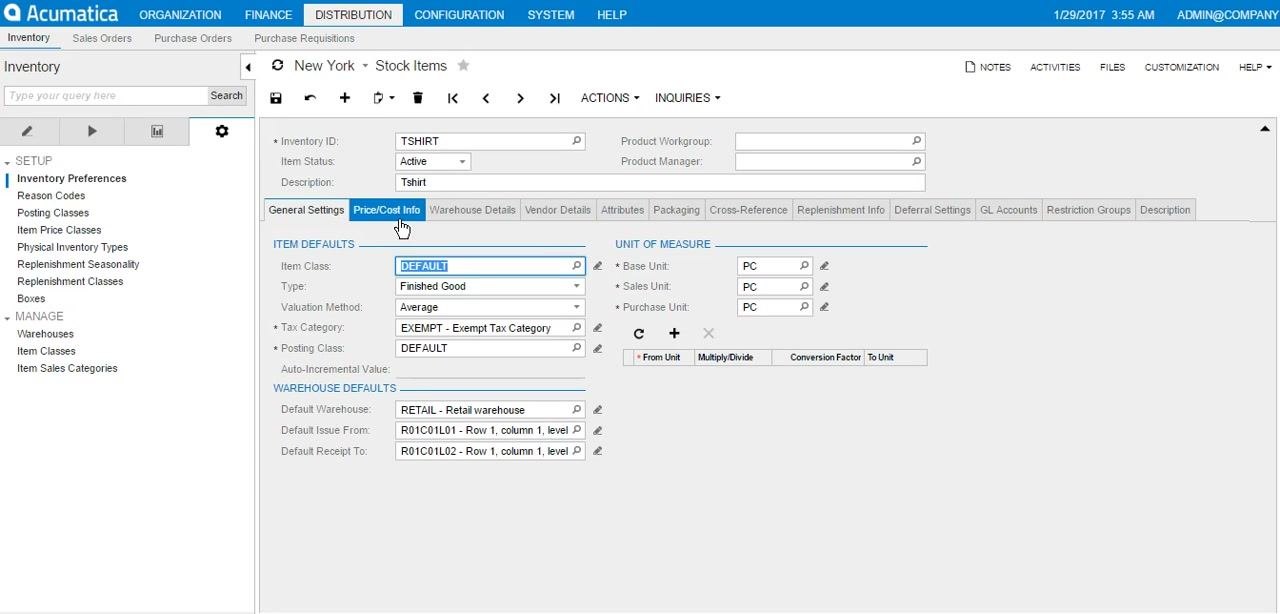Open ACTIVITIES link
Viewport: 1280px width, 614px height.
point(1055,67)
